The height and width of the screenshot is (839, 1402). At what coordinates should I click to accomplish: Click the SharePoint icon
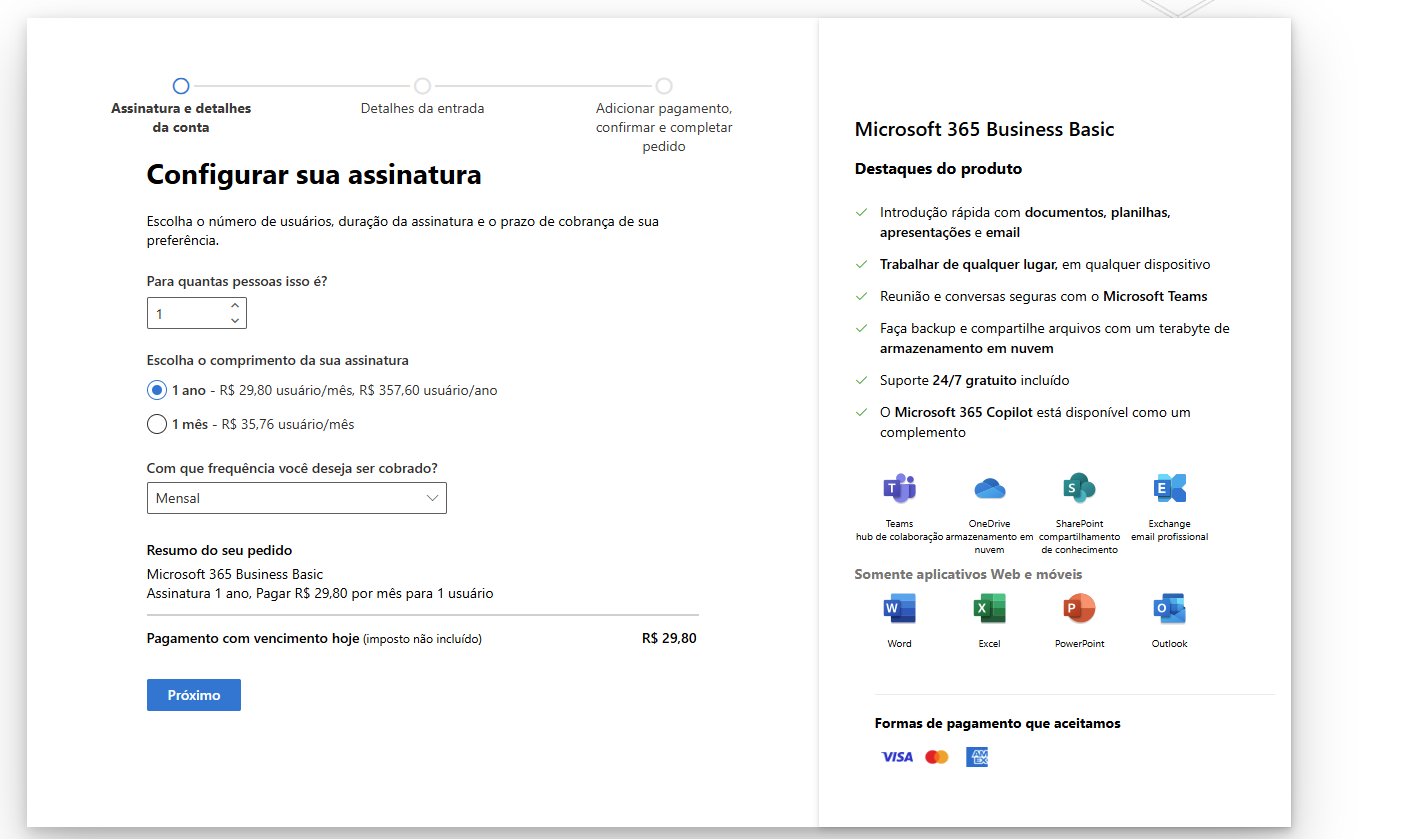(x=1079, y=488)
